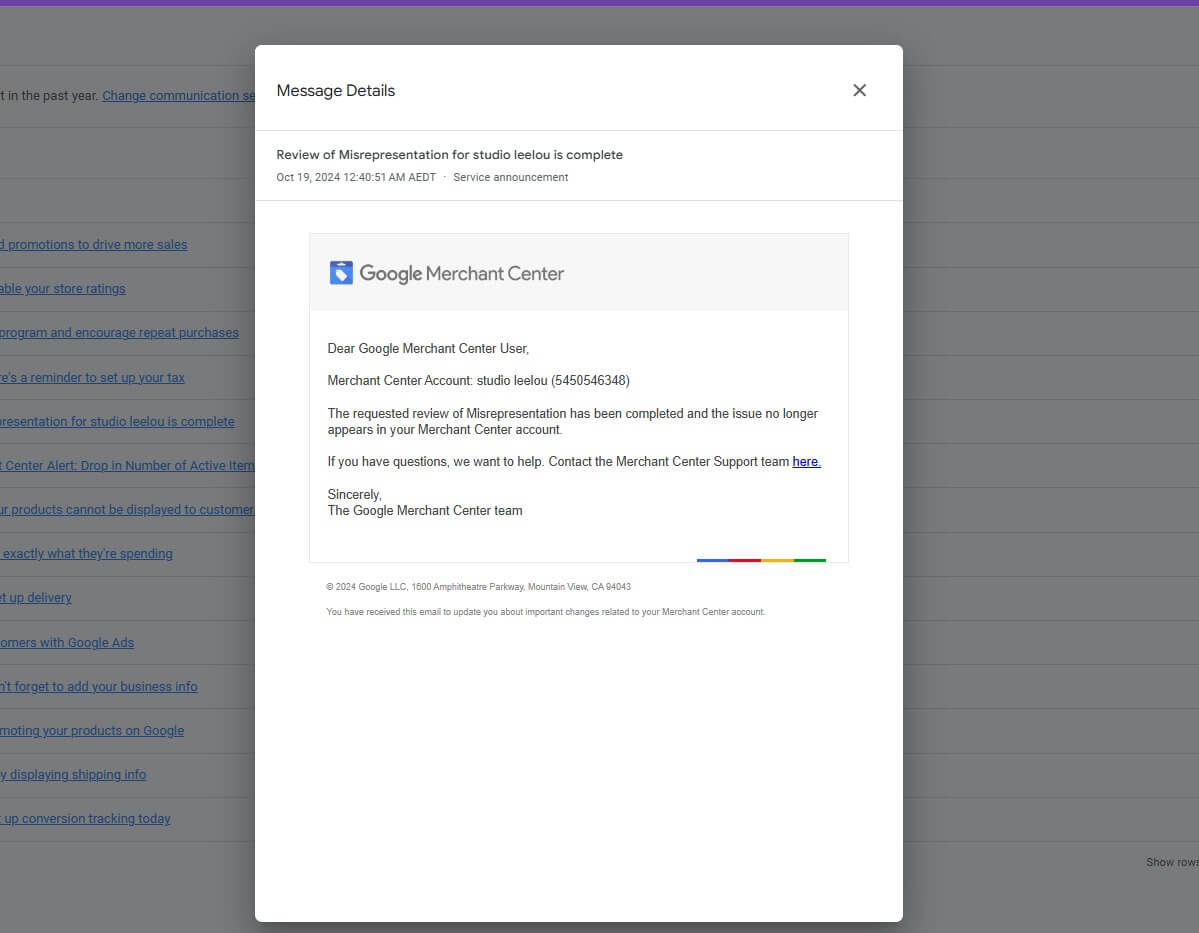Open 'encourage repeat purchases' message link

click(119, 333)
